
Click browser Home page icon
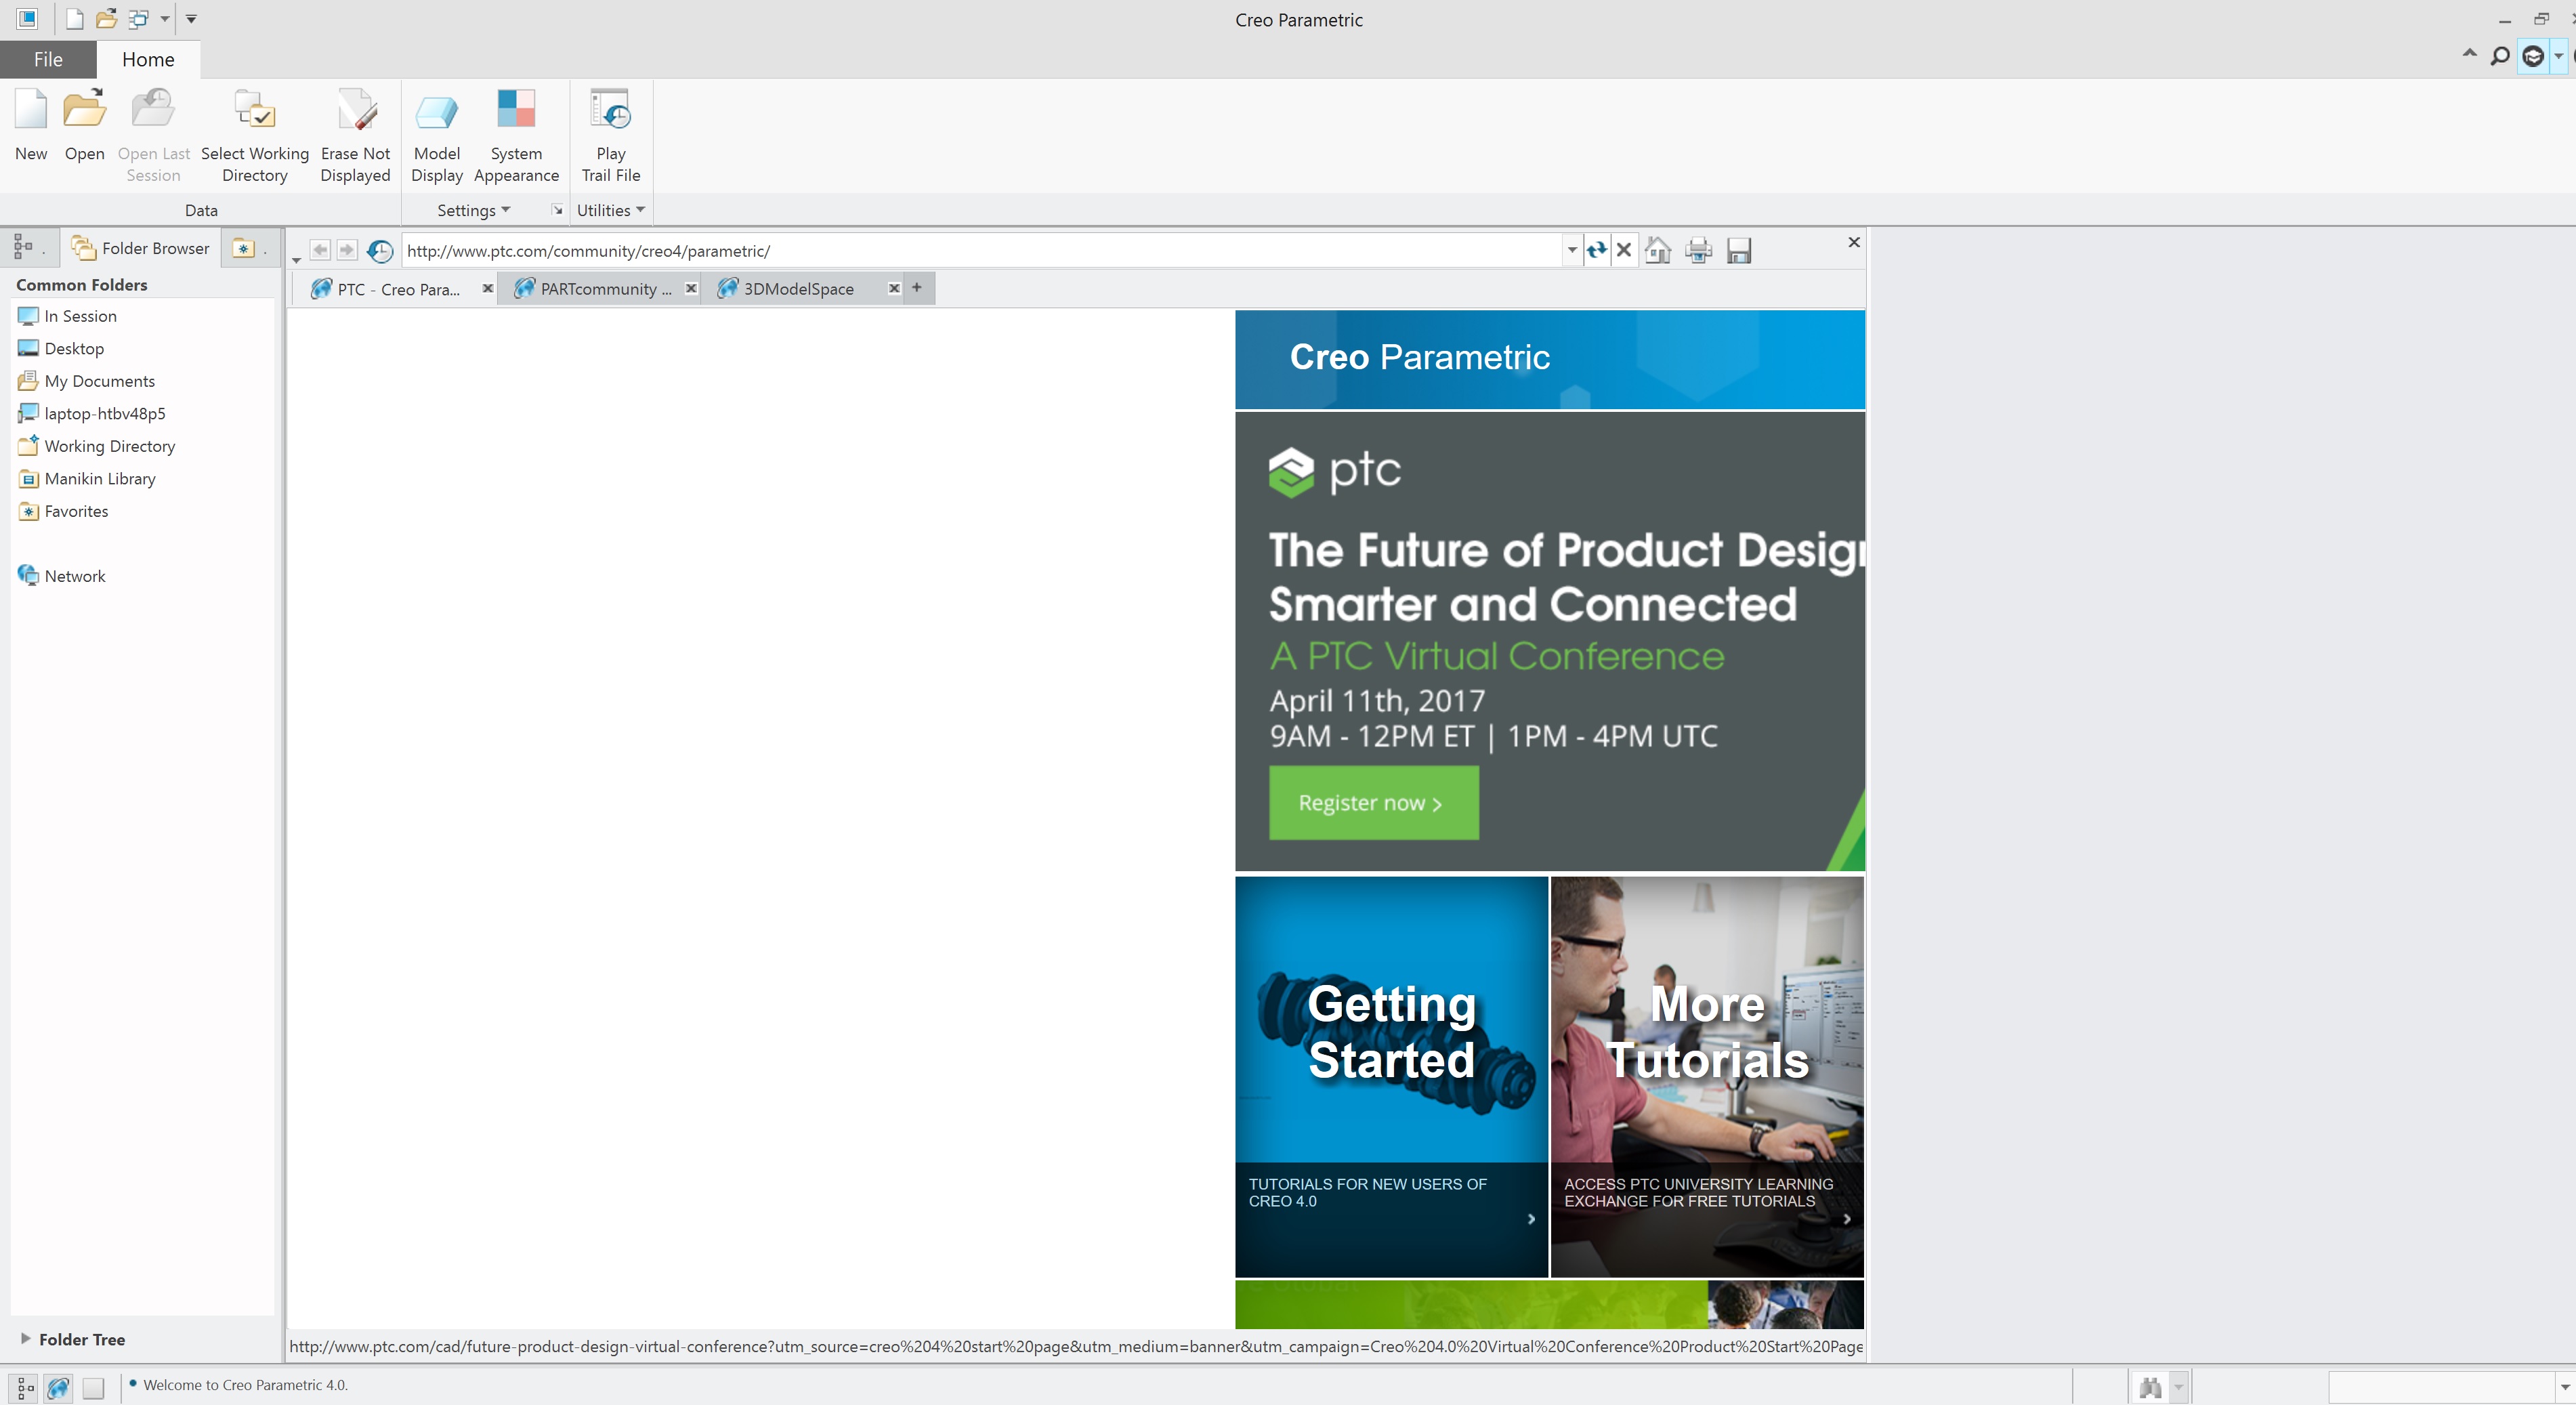(x=1658, y=250)
